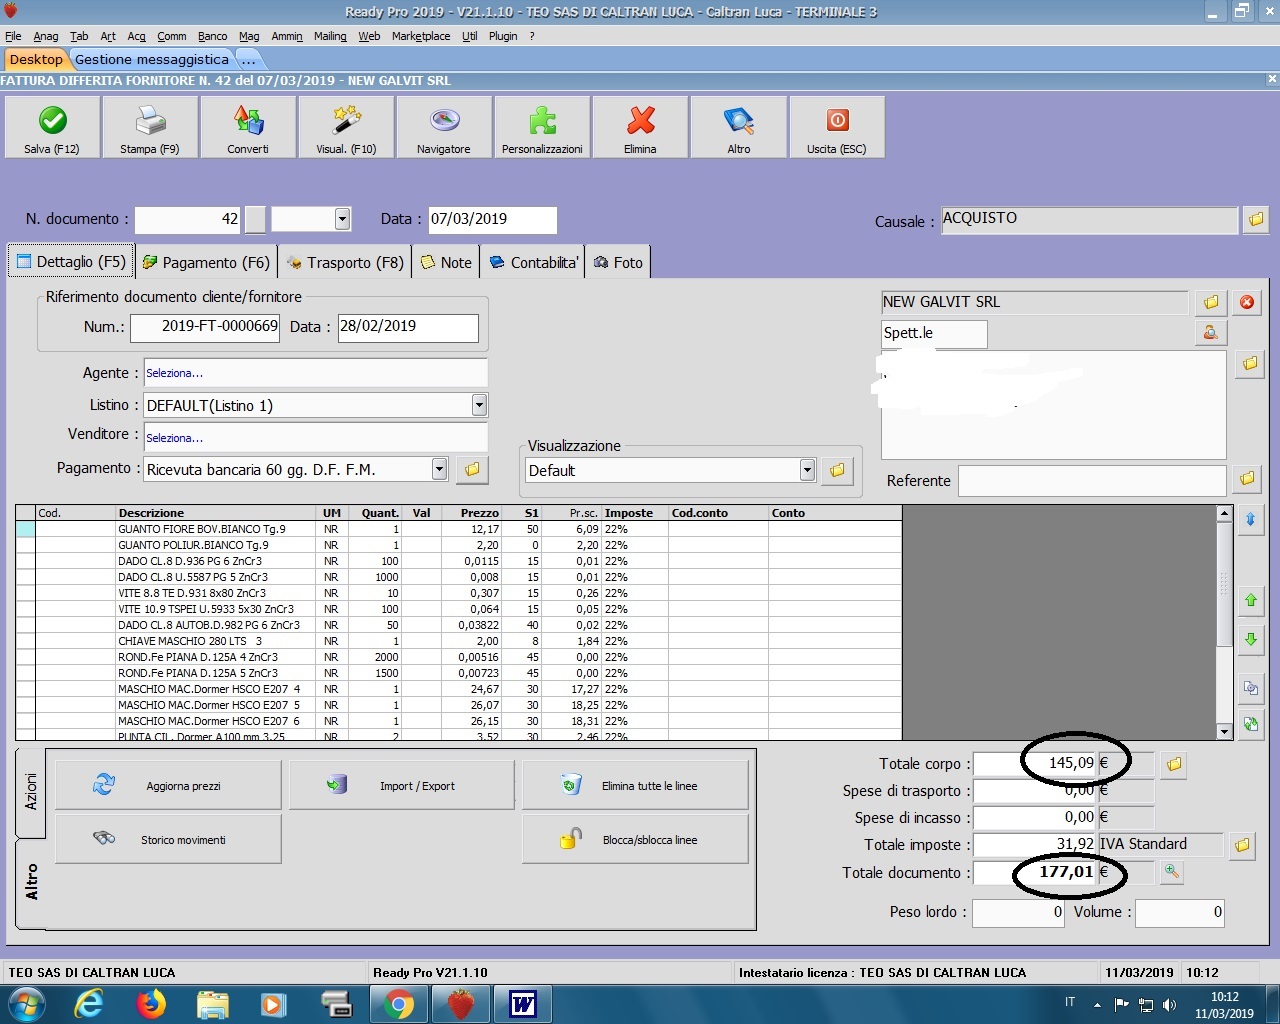This screenshot has height=1024, width=1280.
Task: Select Agente via Seleziona link
Action: [x=175, y=373]
